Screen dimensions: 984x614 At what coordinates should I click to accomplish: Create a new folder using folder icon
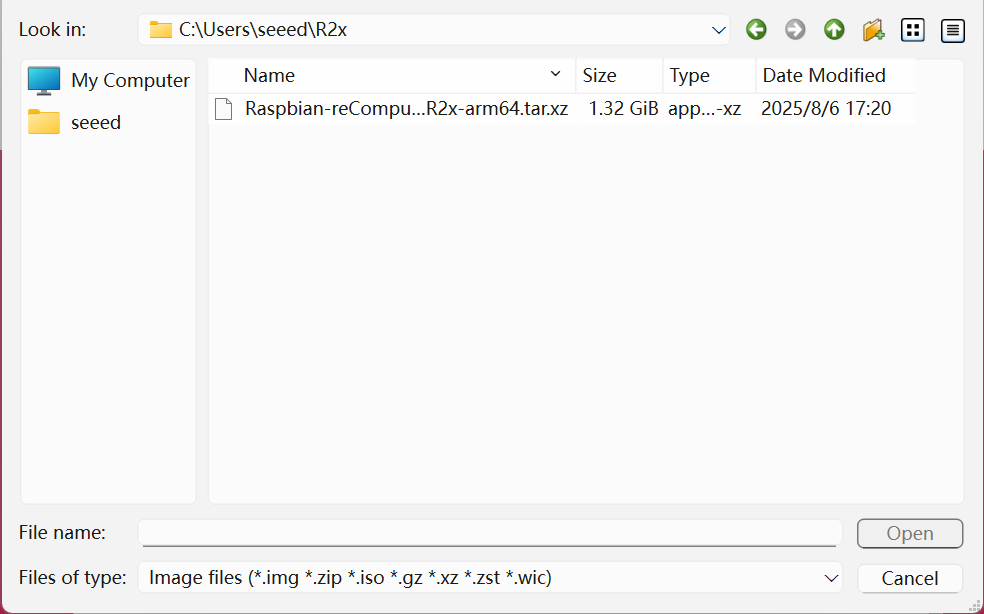pos(873,30)
